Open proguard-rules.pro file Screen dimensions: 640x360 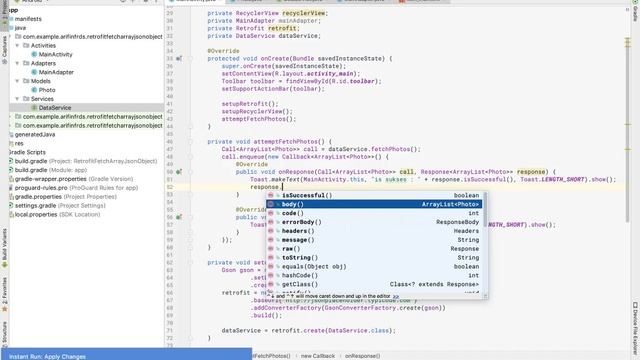tap(76, 188)
